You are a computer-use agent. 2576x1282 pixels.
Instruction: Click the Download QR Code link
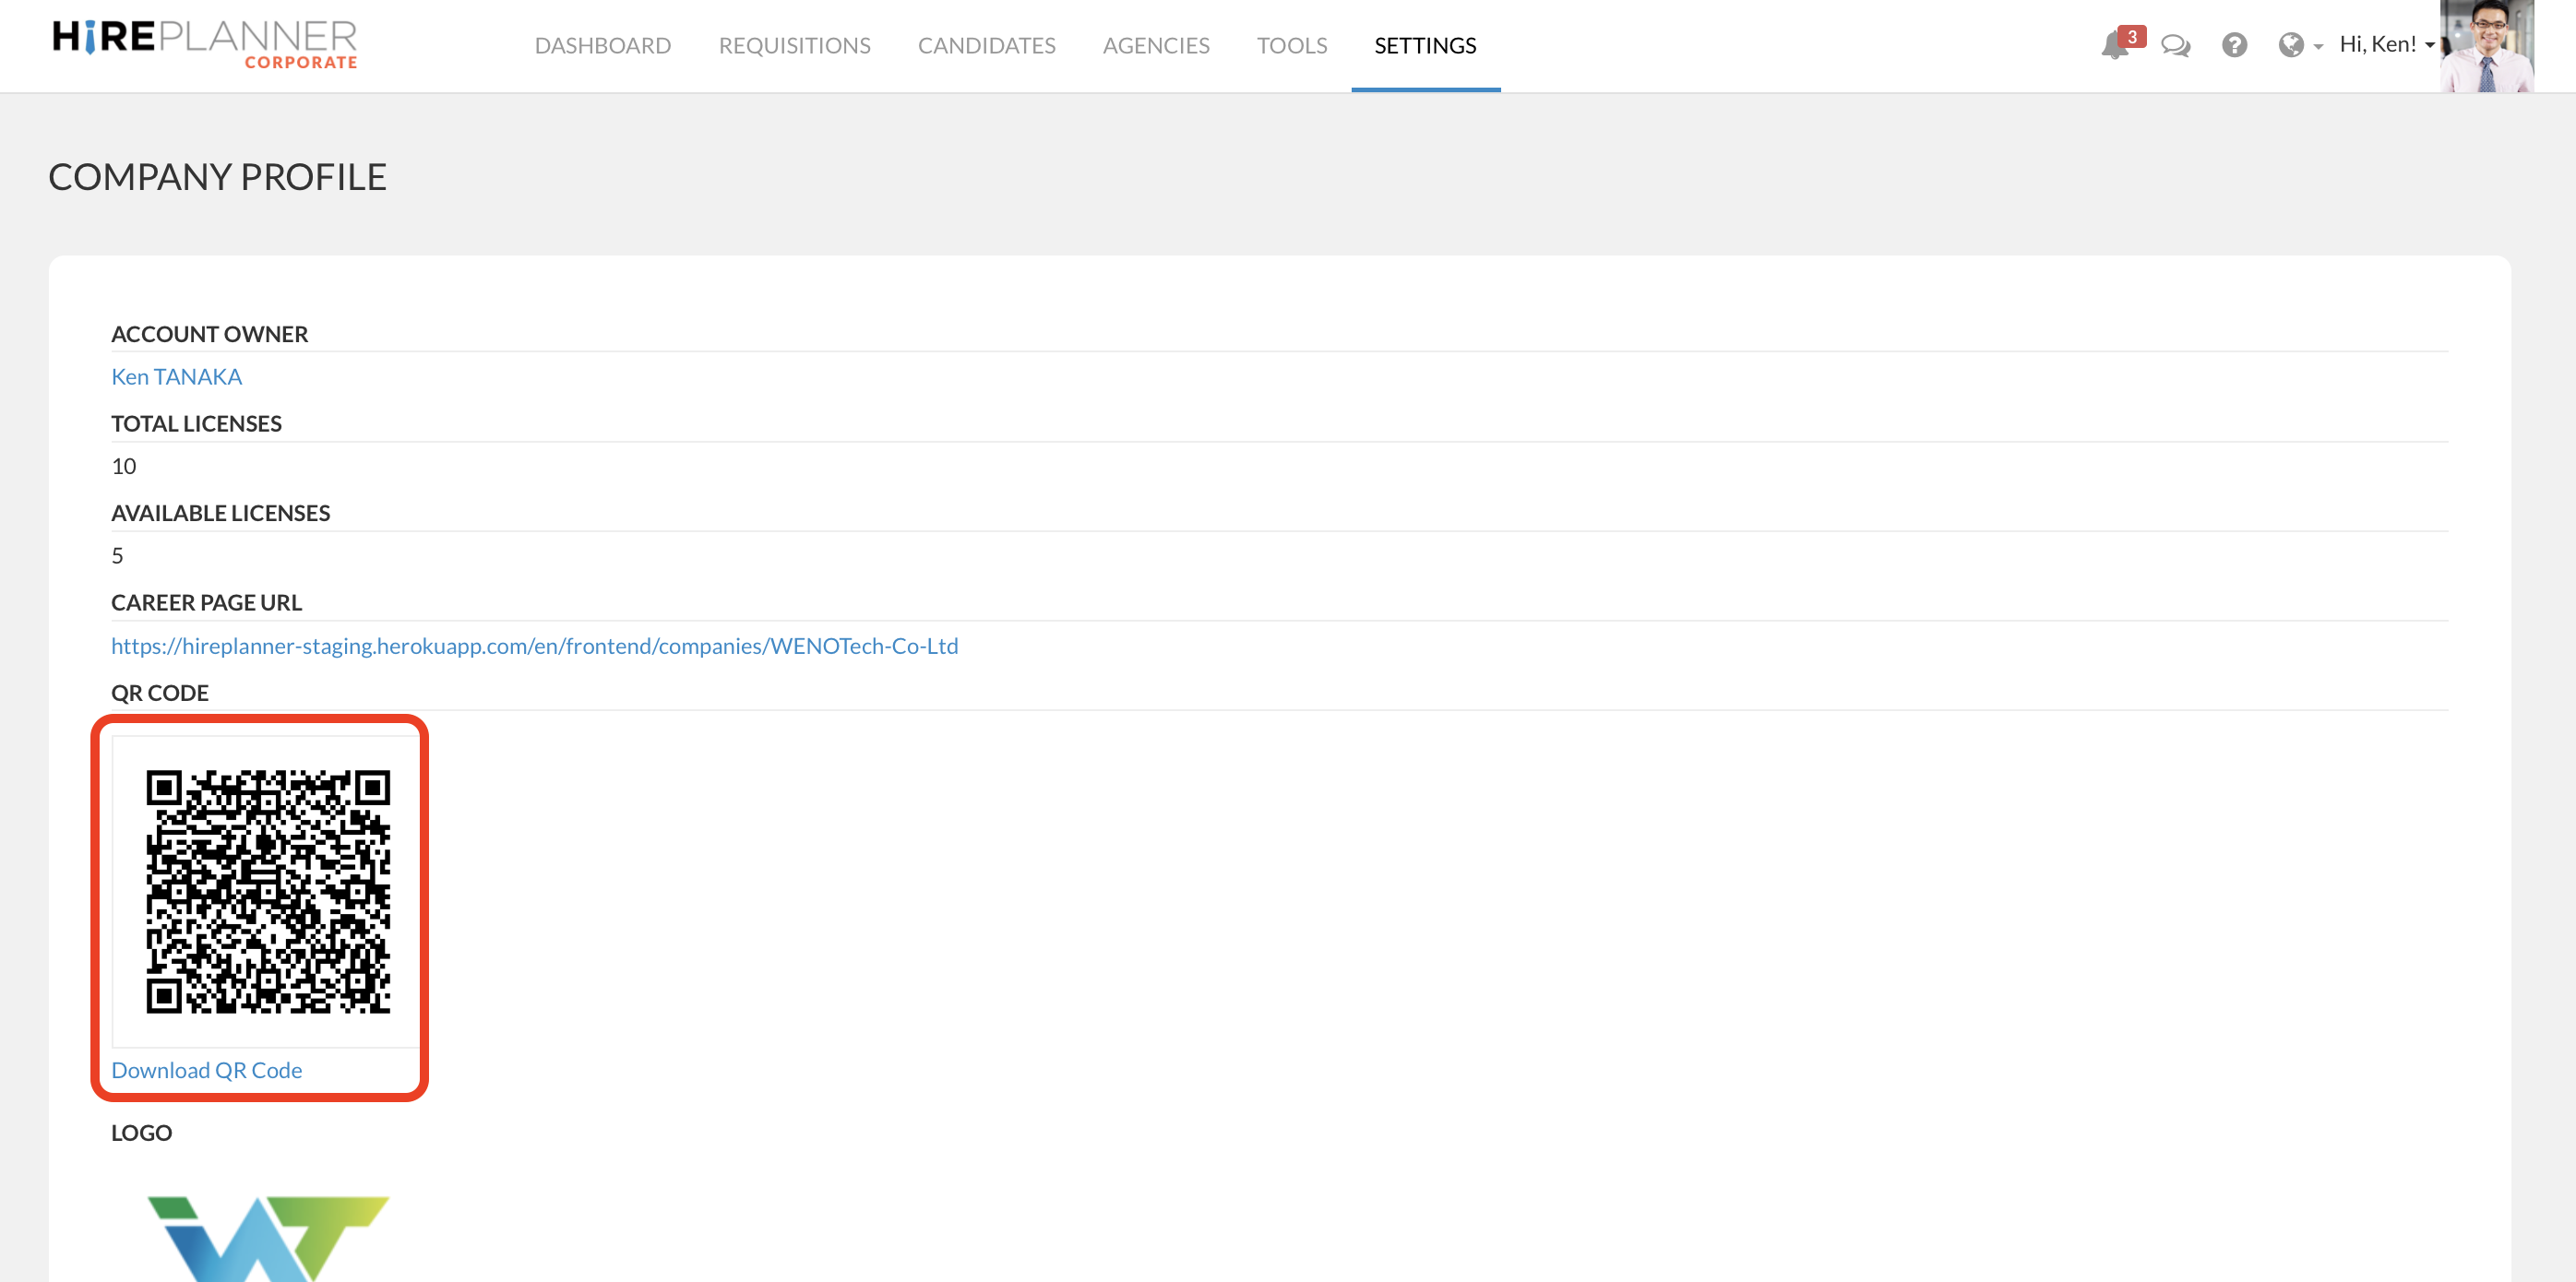coord(206,1069)
